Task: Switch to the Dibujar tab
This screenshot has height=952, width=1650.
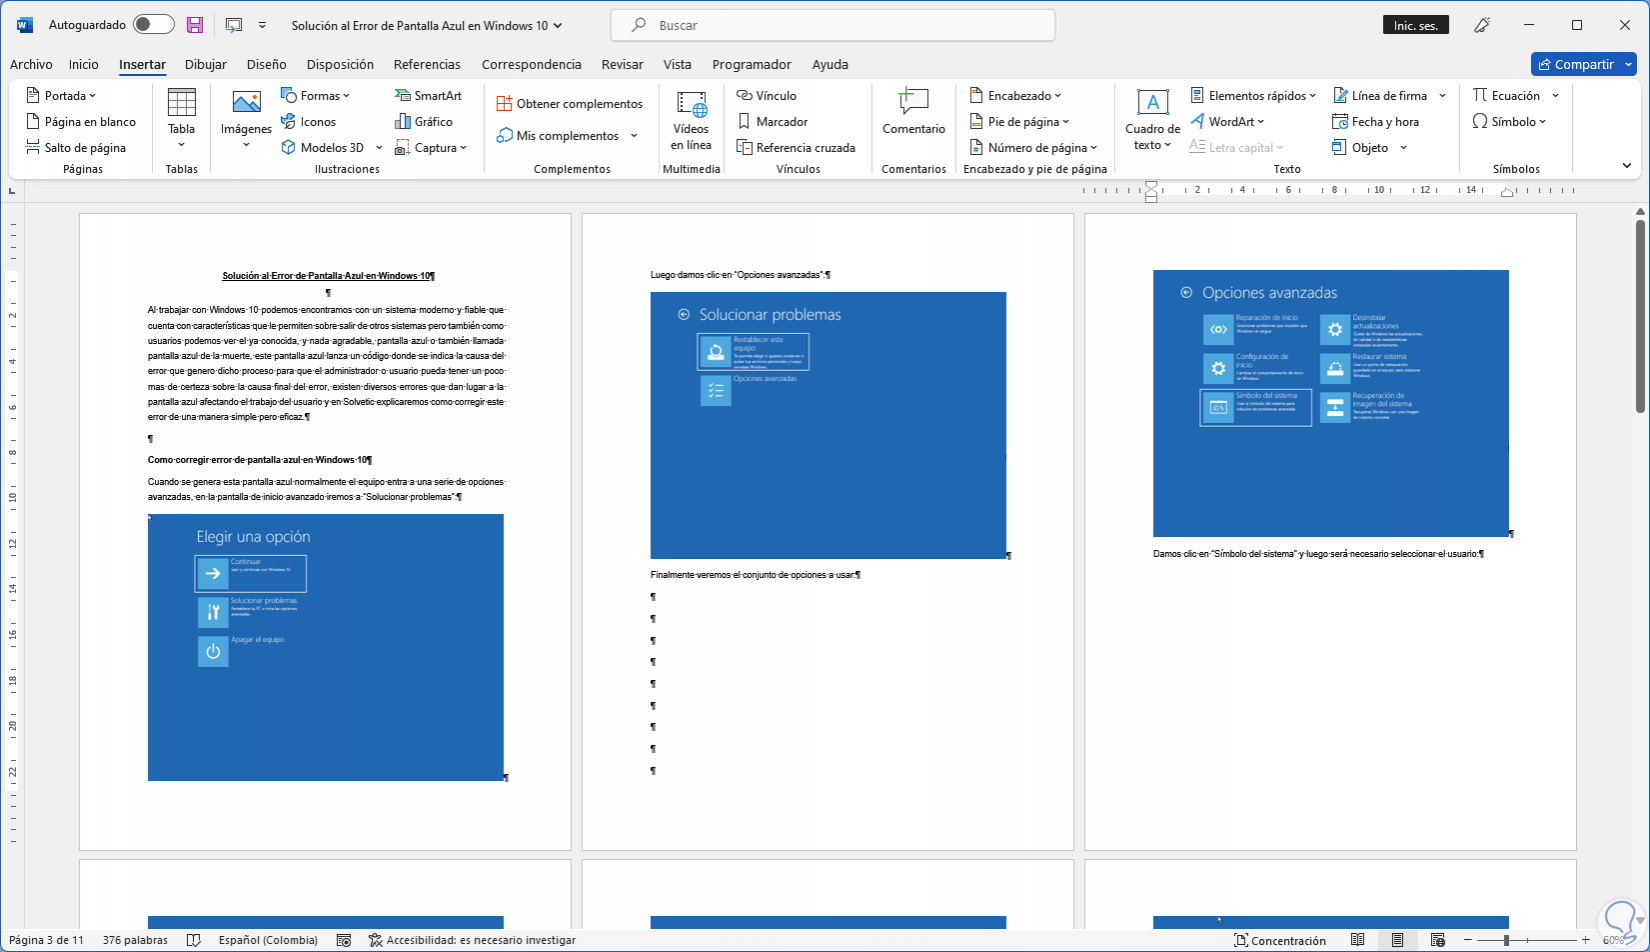Action: (206, 64)
